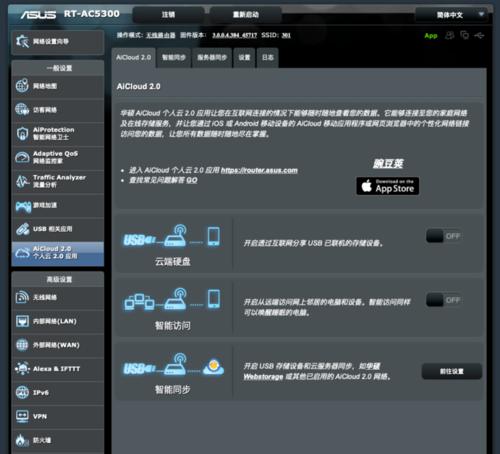This screenshot has width=500, height=454.
Task: Open 外部网络(WAN) globe icon
Action: point(22,345)
